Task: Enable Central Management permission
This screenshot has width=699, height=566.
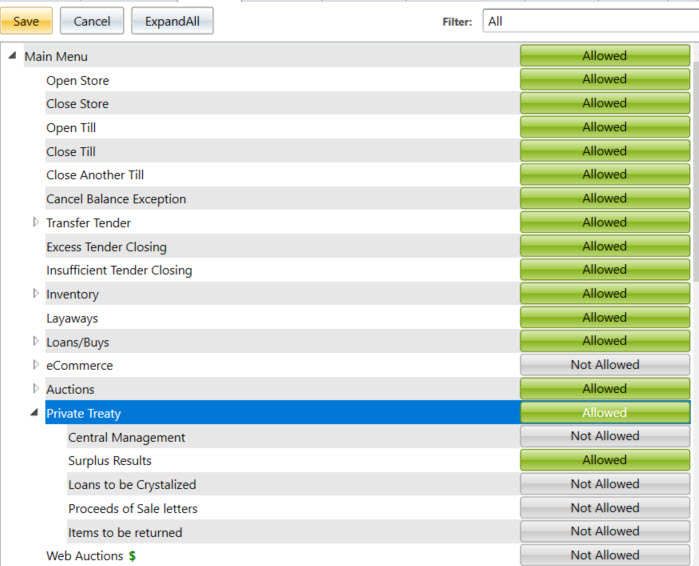Action: (605, 436)
